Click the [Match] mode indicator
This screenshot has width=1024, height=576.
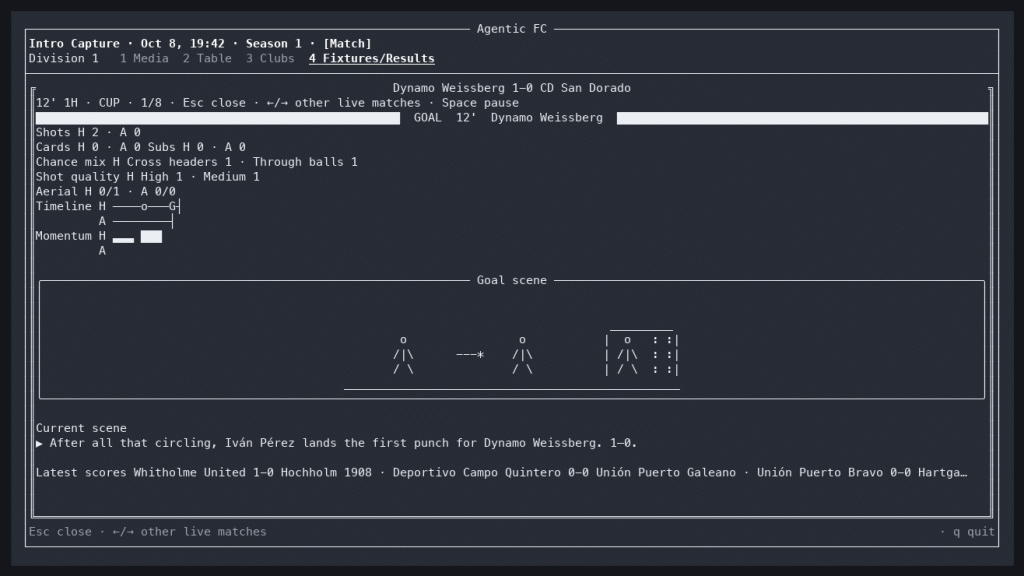pos(347,43)
